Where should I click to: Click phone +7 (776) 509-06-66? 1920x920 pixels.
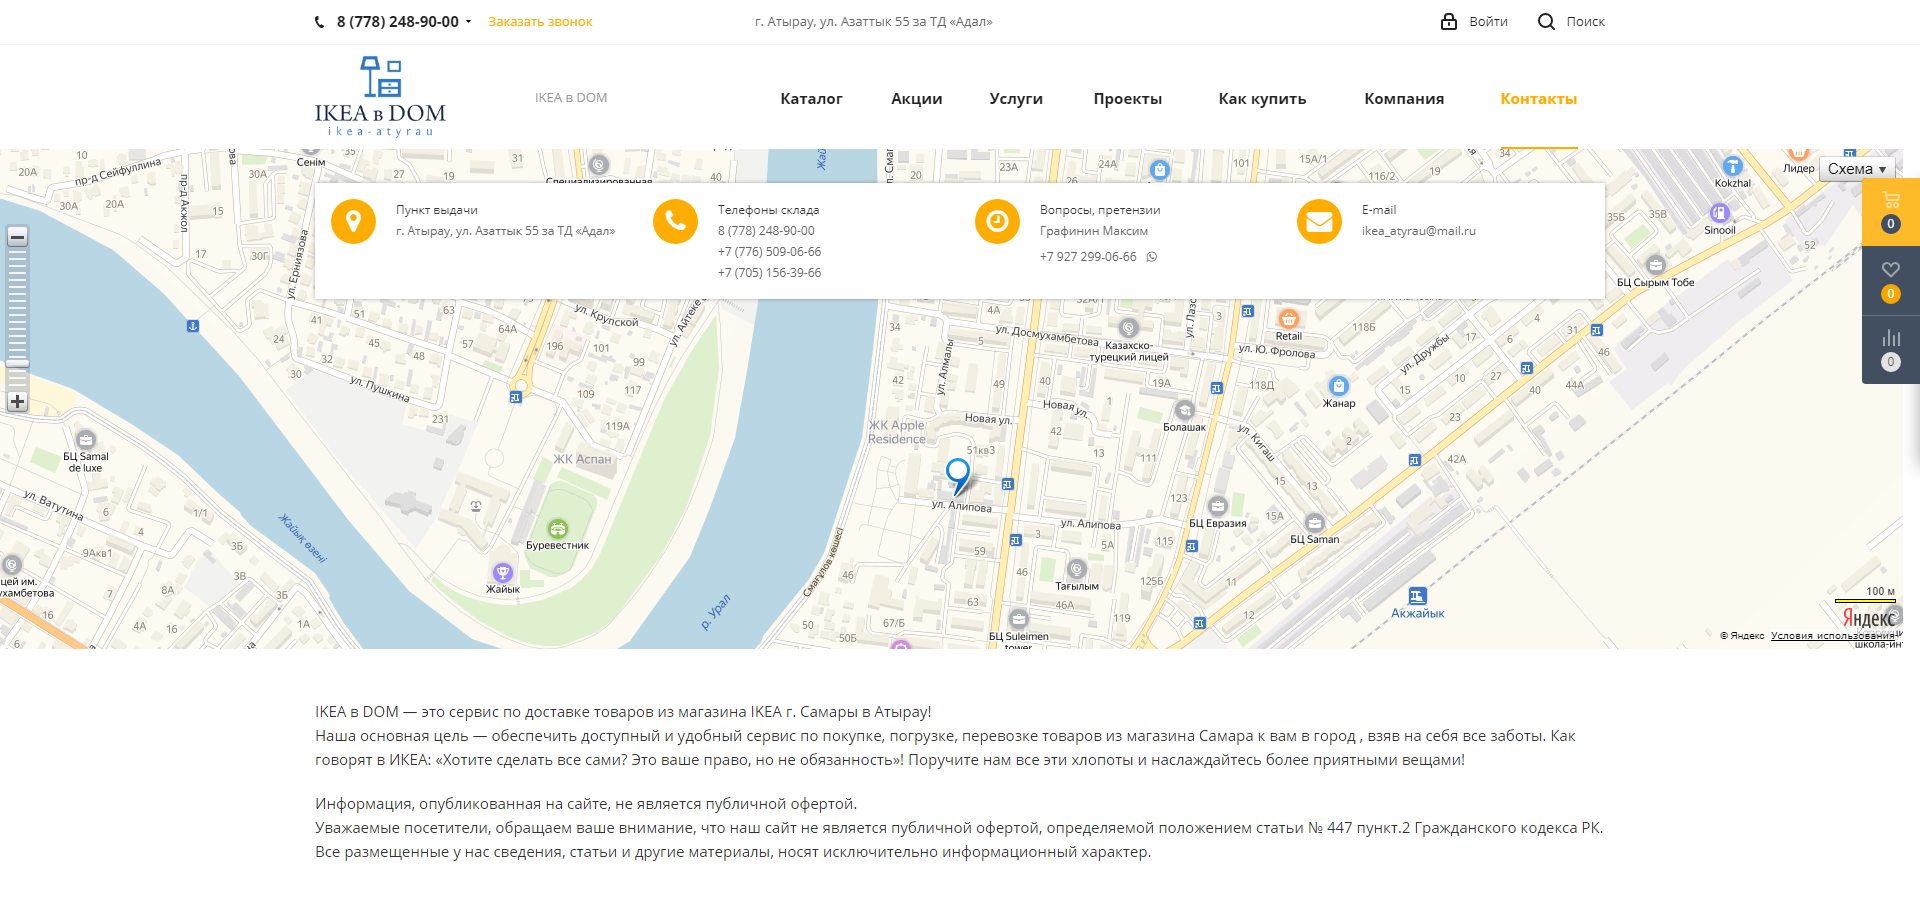click(x=769, y=252)
